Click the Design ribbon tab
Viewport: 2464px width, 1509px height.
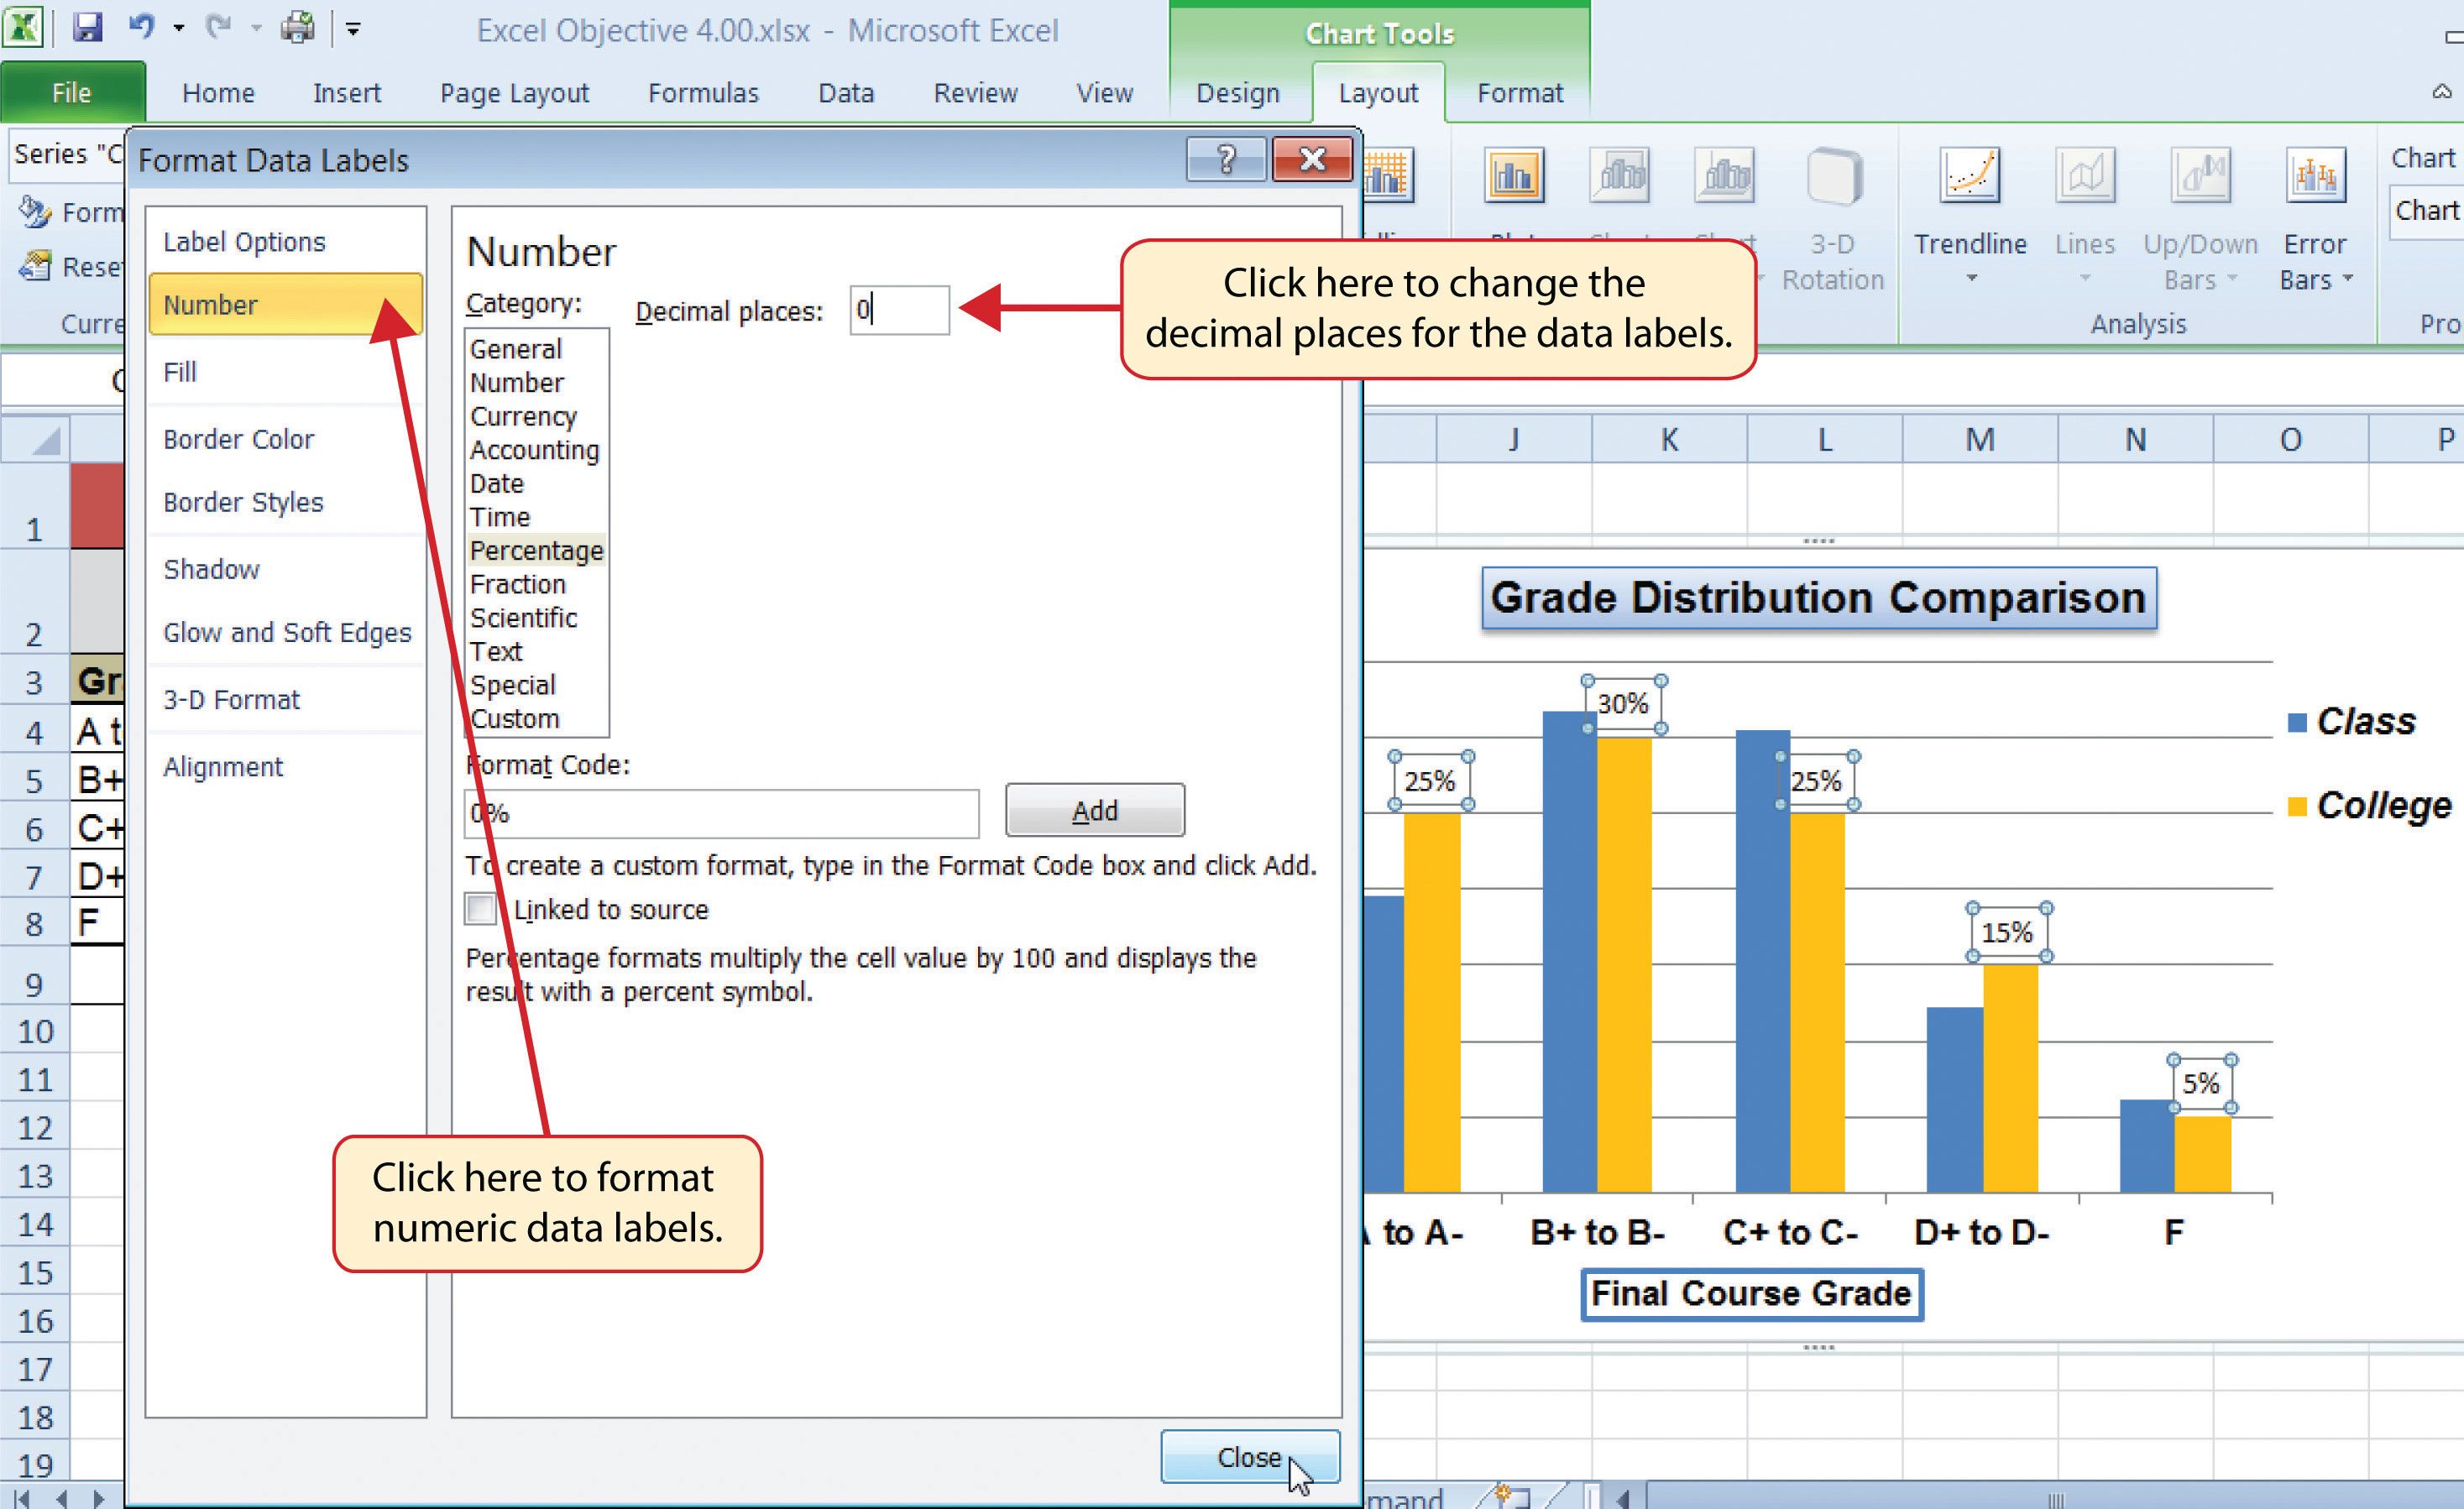pyautogui.click(x=1236, y=91)
